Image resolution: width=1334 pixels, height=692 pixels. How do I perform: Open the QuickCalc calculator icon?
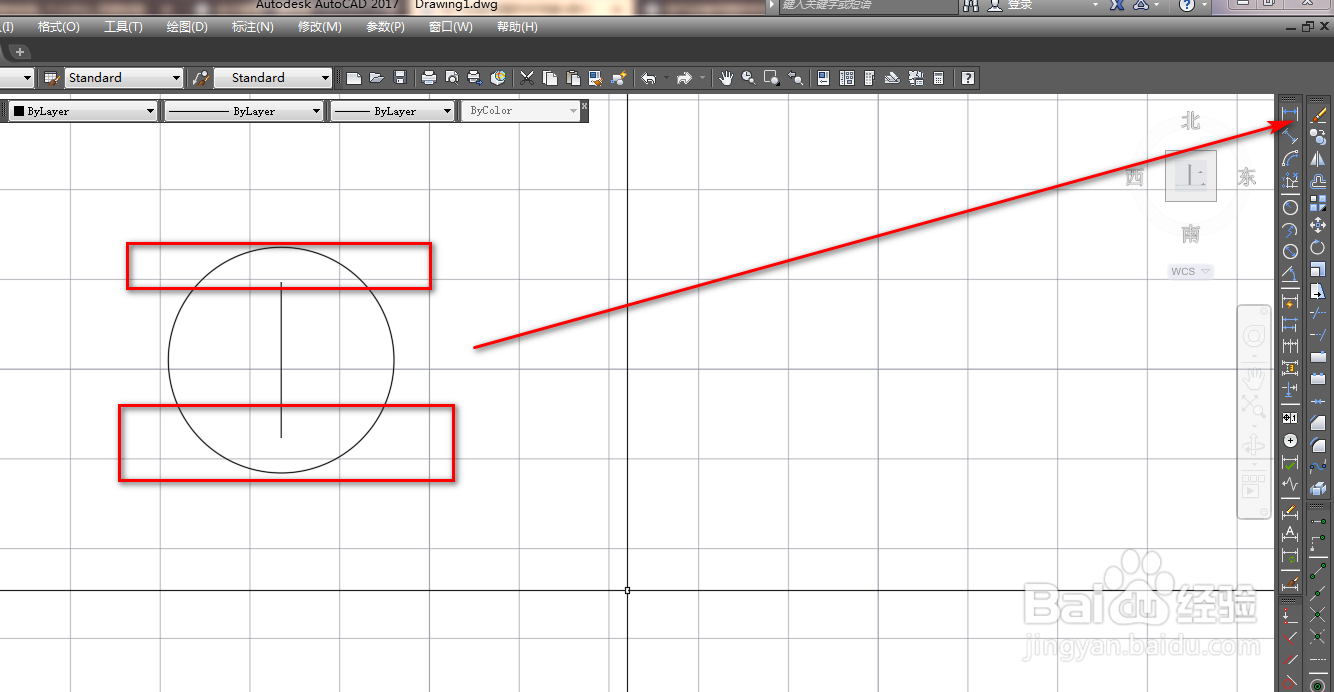pyautogui.click(x=938, y=78)
